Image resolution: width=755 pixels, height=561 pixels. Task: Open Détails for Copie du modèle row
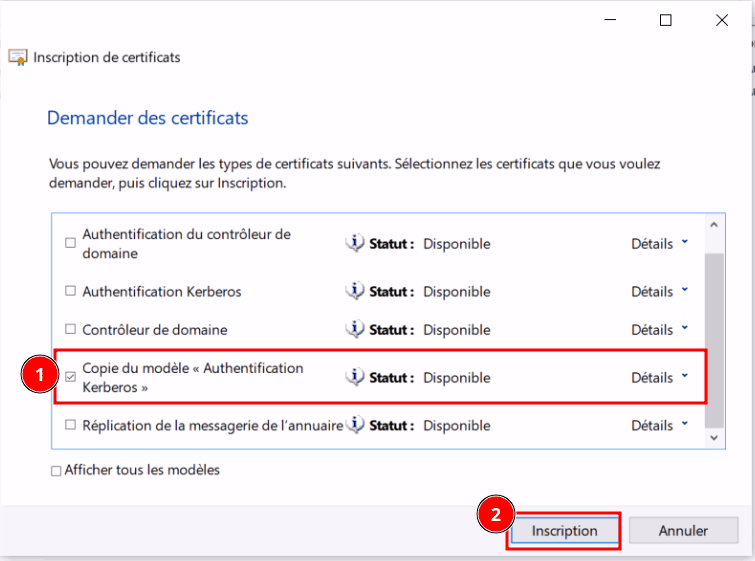659,378
